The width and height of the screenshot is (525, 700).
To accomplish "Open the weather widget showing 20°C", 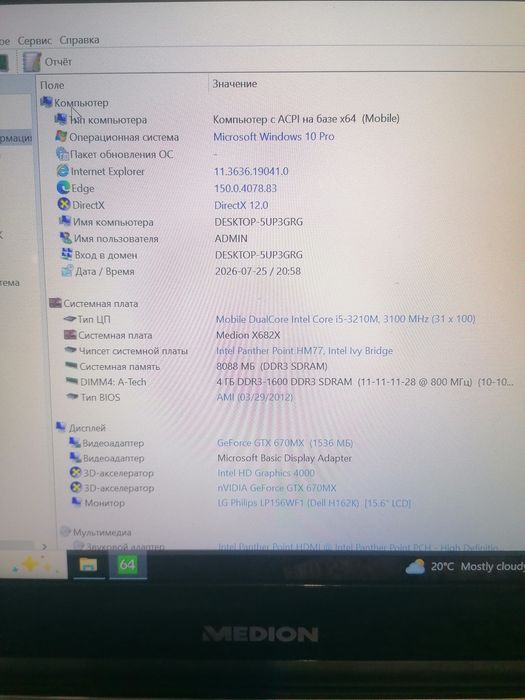I will coord(464,566).
